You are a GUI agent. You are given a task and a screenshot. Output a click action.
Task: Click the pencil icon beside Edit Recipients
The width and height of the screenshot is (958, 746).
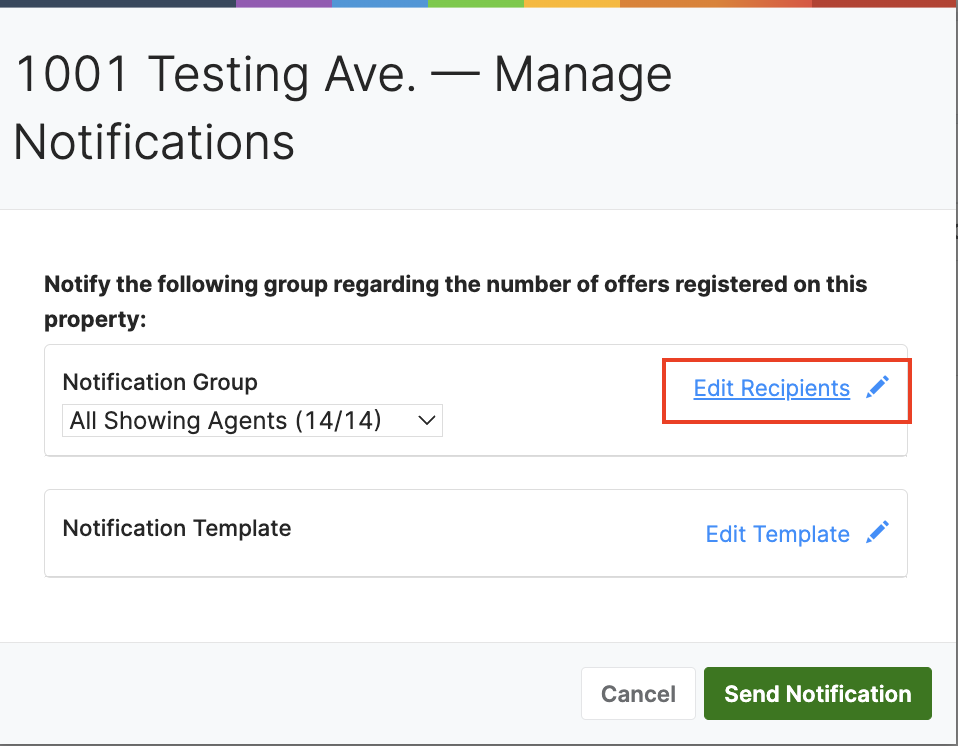pos(877,387)
